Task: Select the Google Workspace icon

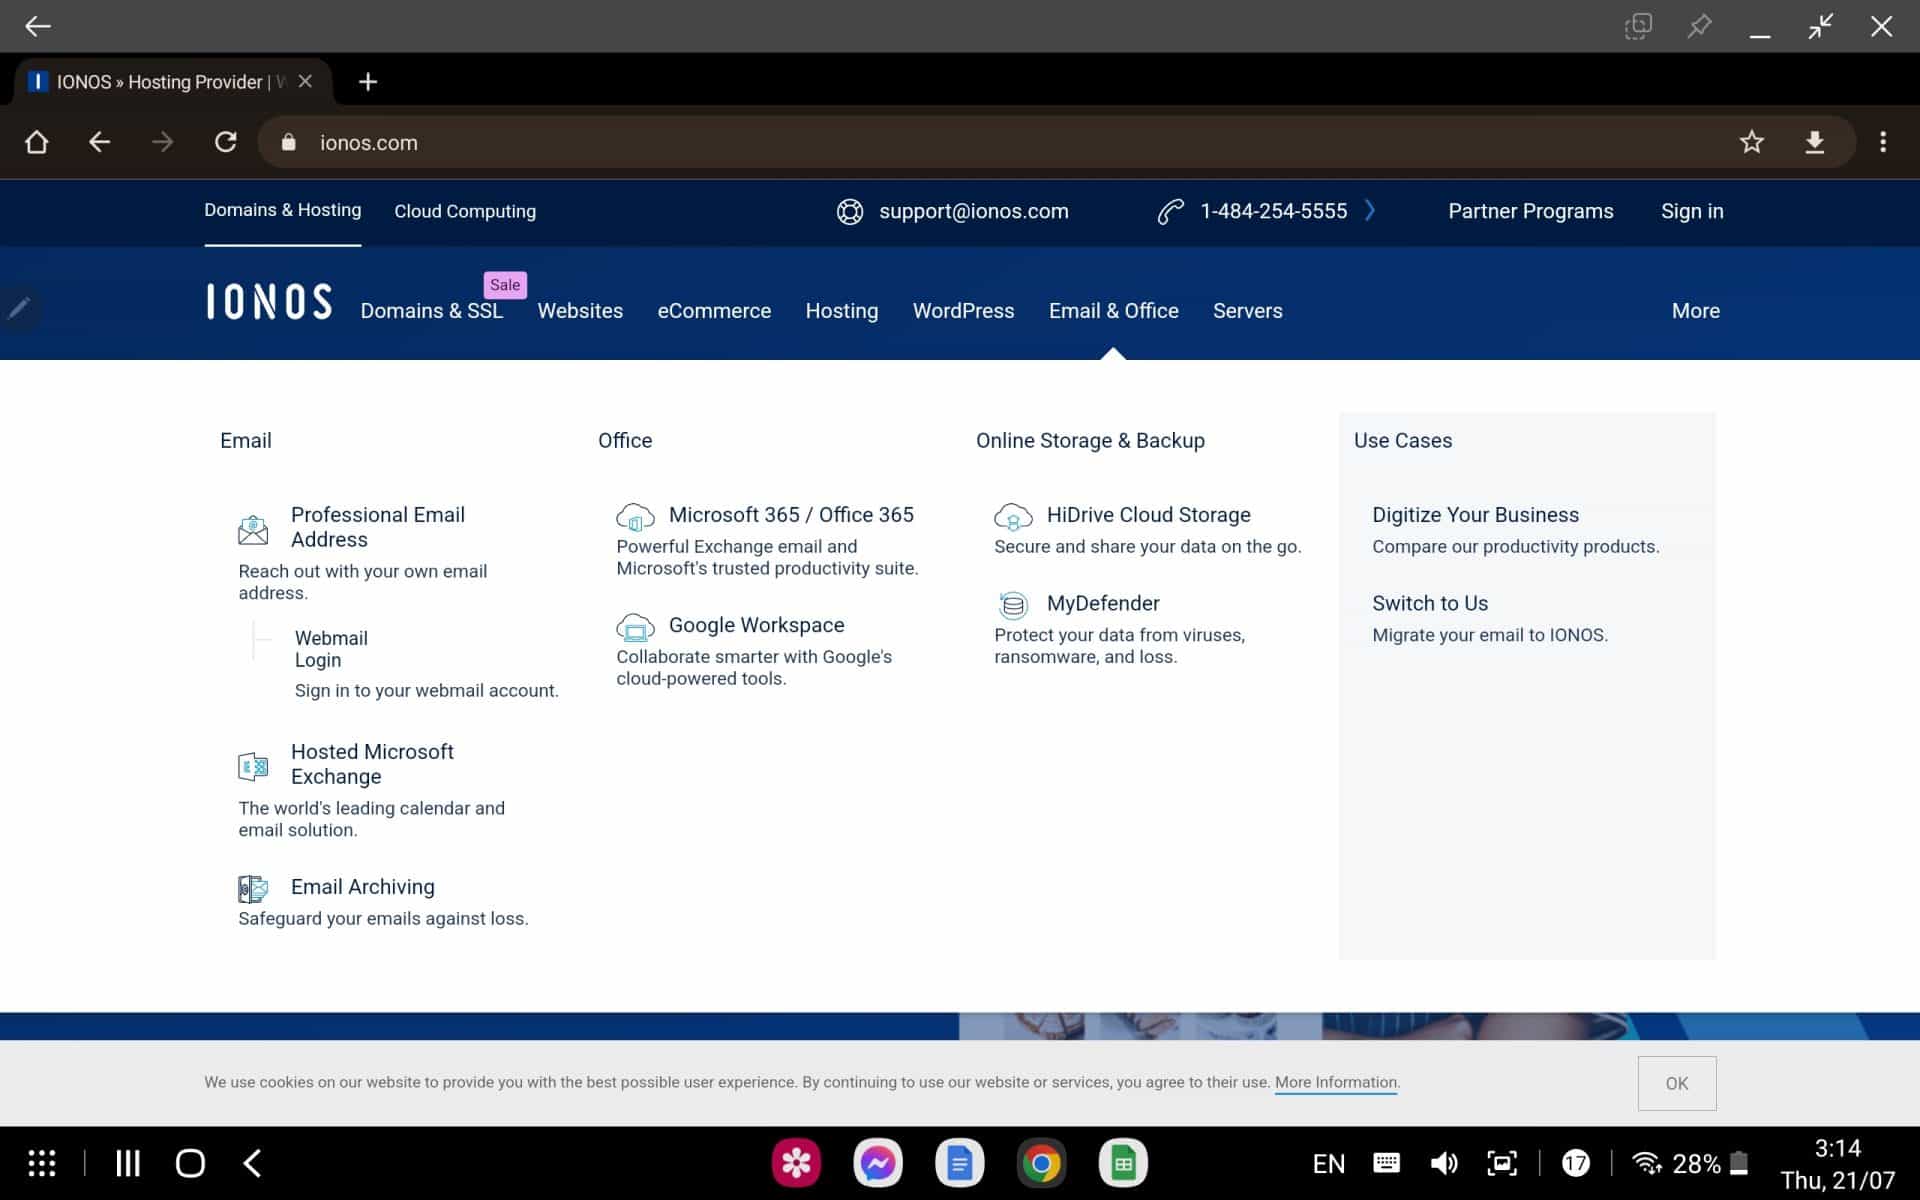Action: tap(635, 627)
